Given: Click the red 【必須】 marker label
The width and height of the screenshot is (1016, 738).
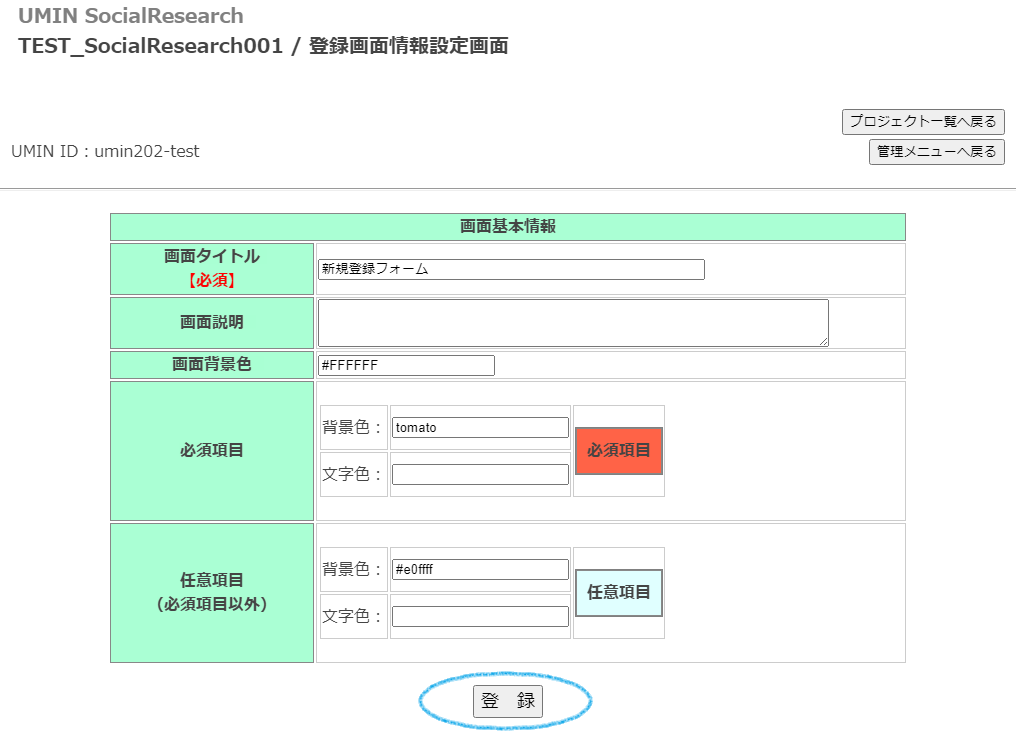Looking at the screenshot, I should pos(212,280).
